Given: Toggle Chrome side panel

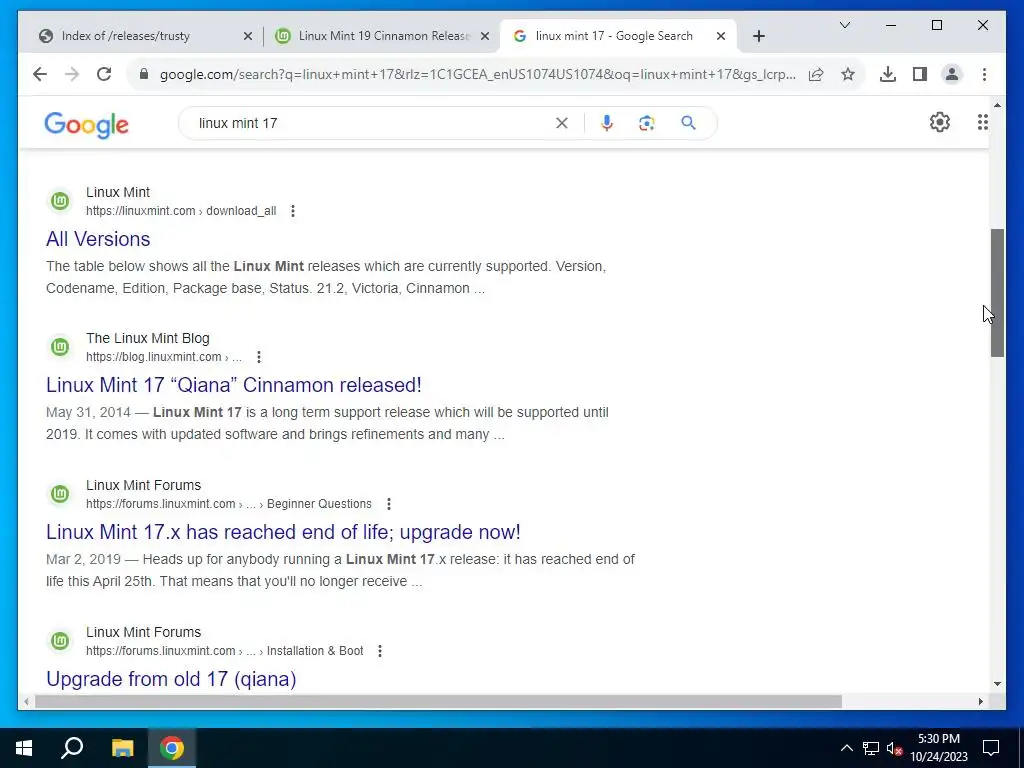Looking at the screenshot, I should click(x=920, y=74).
